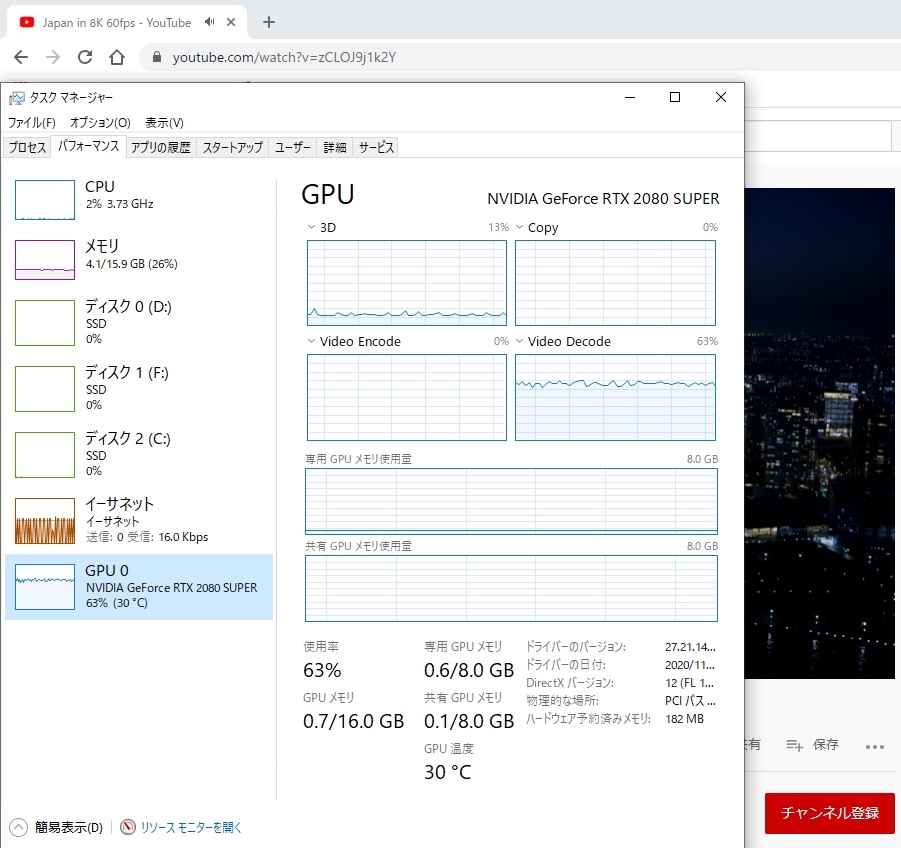Image resolution: width=901 pixels, height=848 pixels.
Task: Click the browser back arrow
Action: [21, 57]
